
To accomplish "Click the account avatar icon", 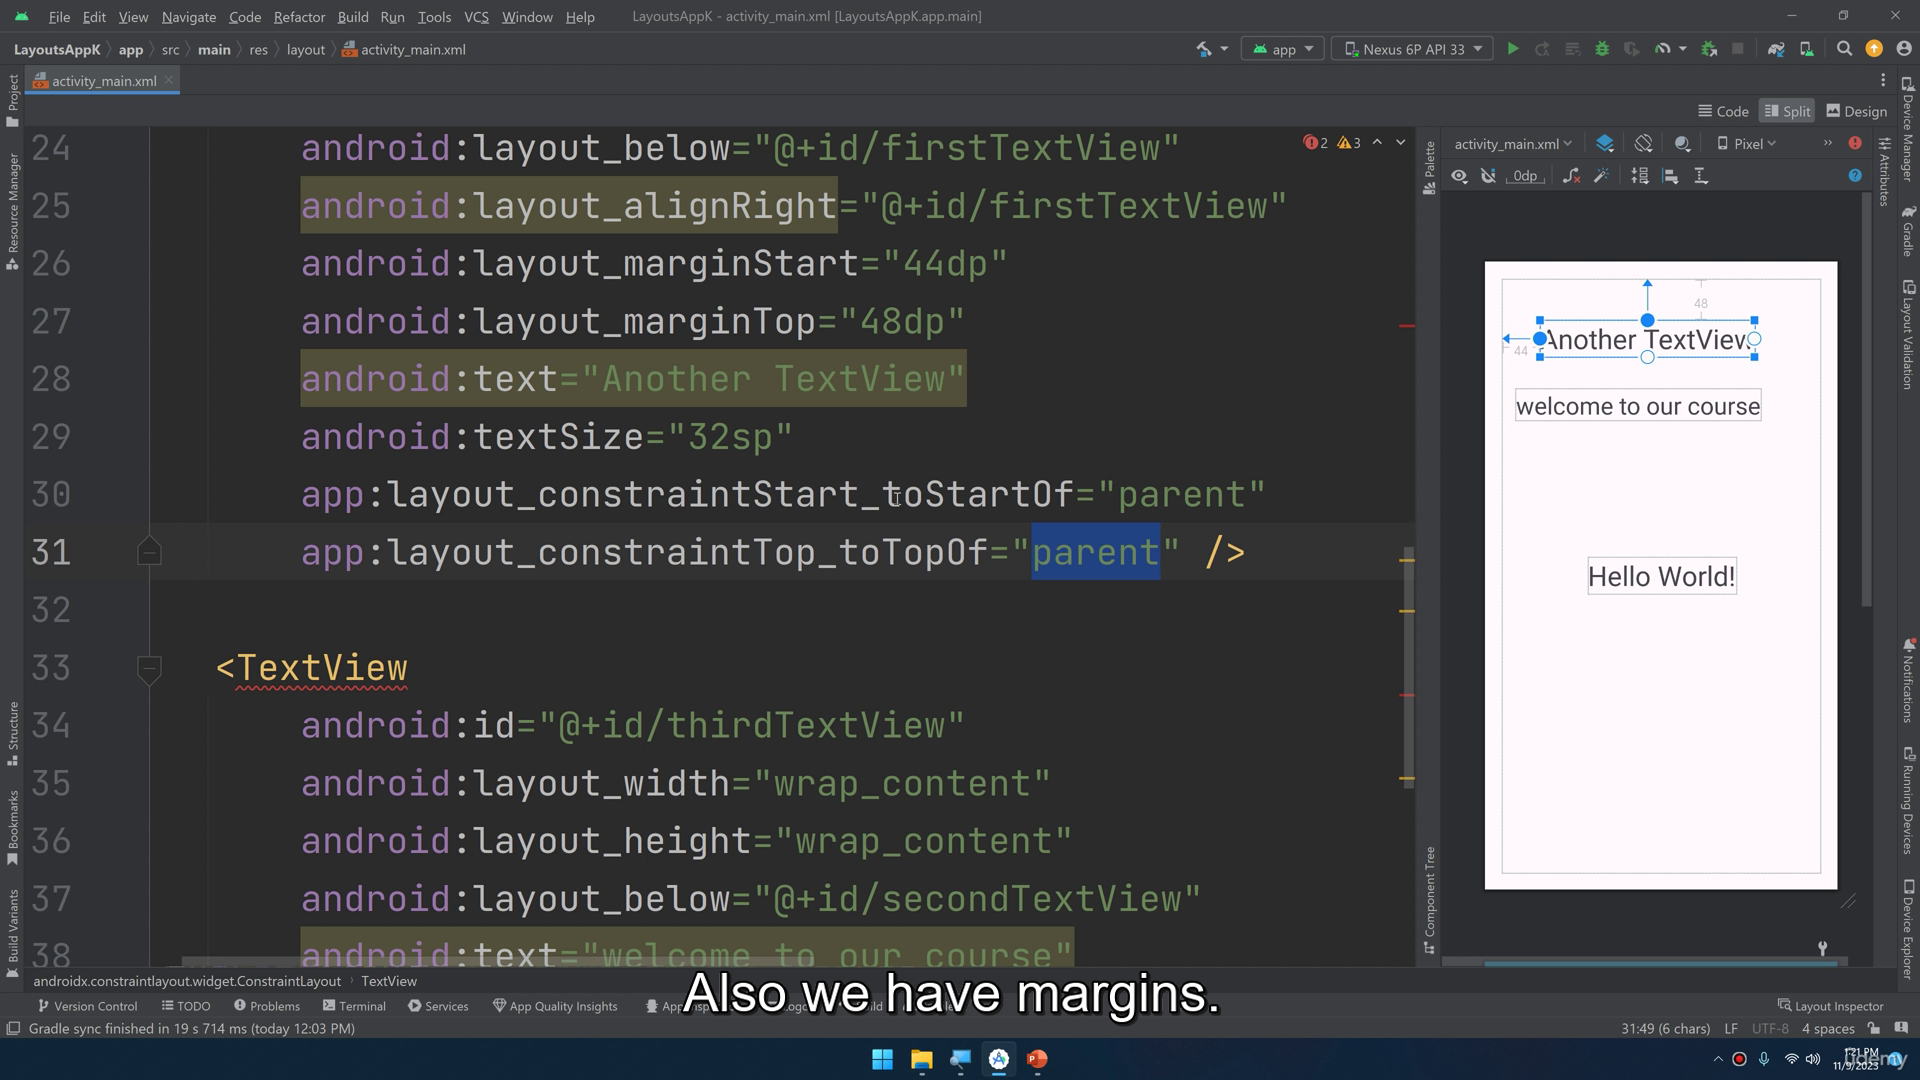I will (x=1904, y=49).
